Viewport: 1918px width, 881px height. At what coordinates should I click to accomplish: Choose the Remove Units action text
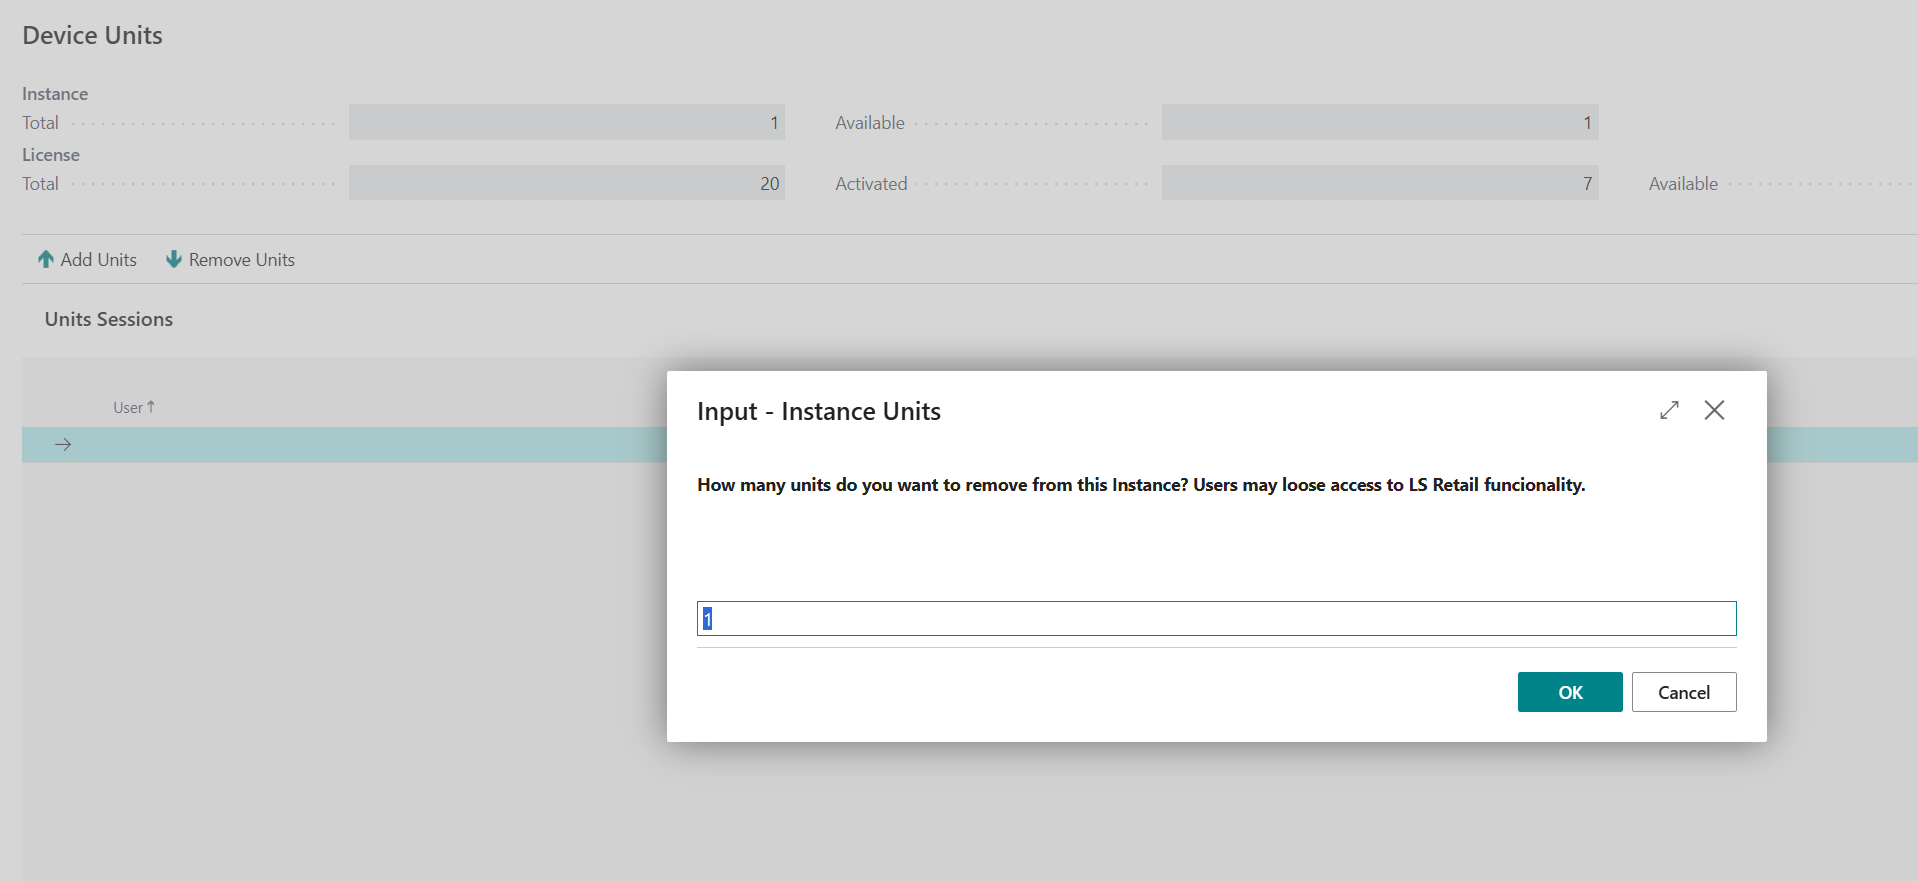(241, 260)
